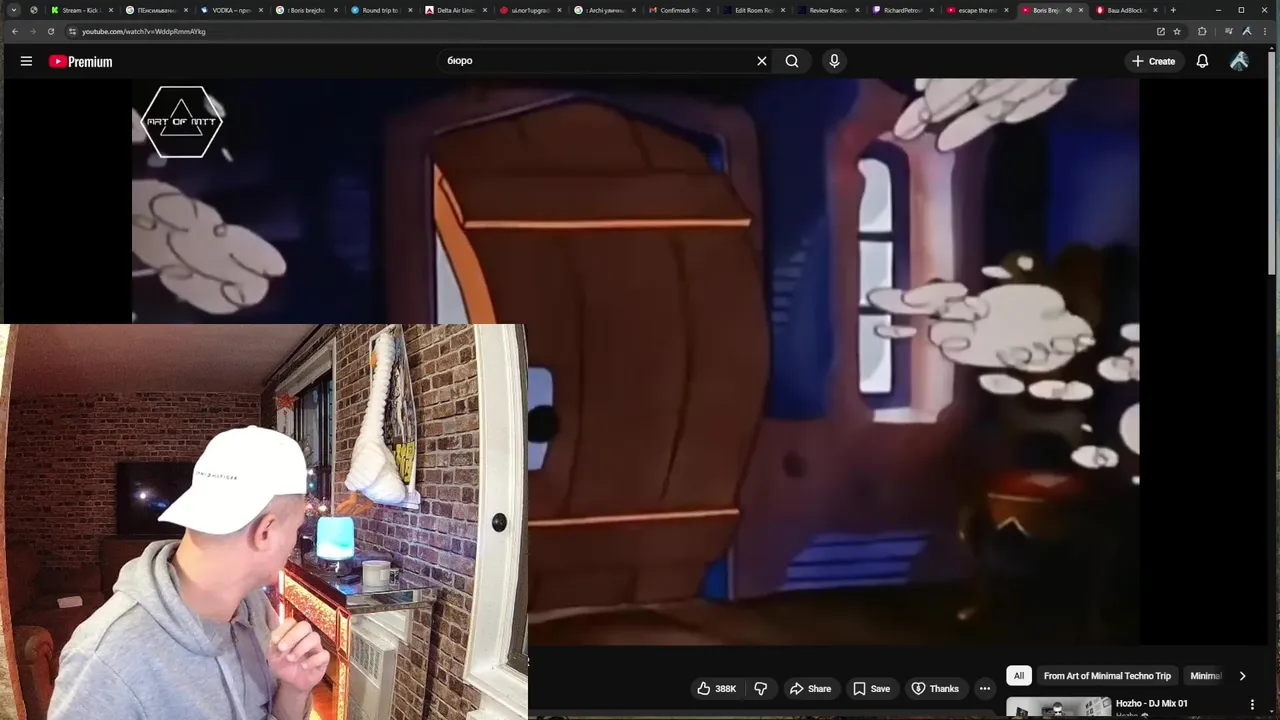
Task: Close the Boris Brejcha YouTube tab
Action: [x=1080, y=10]
